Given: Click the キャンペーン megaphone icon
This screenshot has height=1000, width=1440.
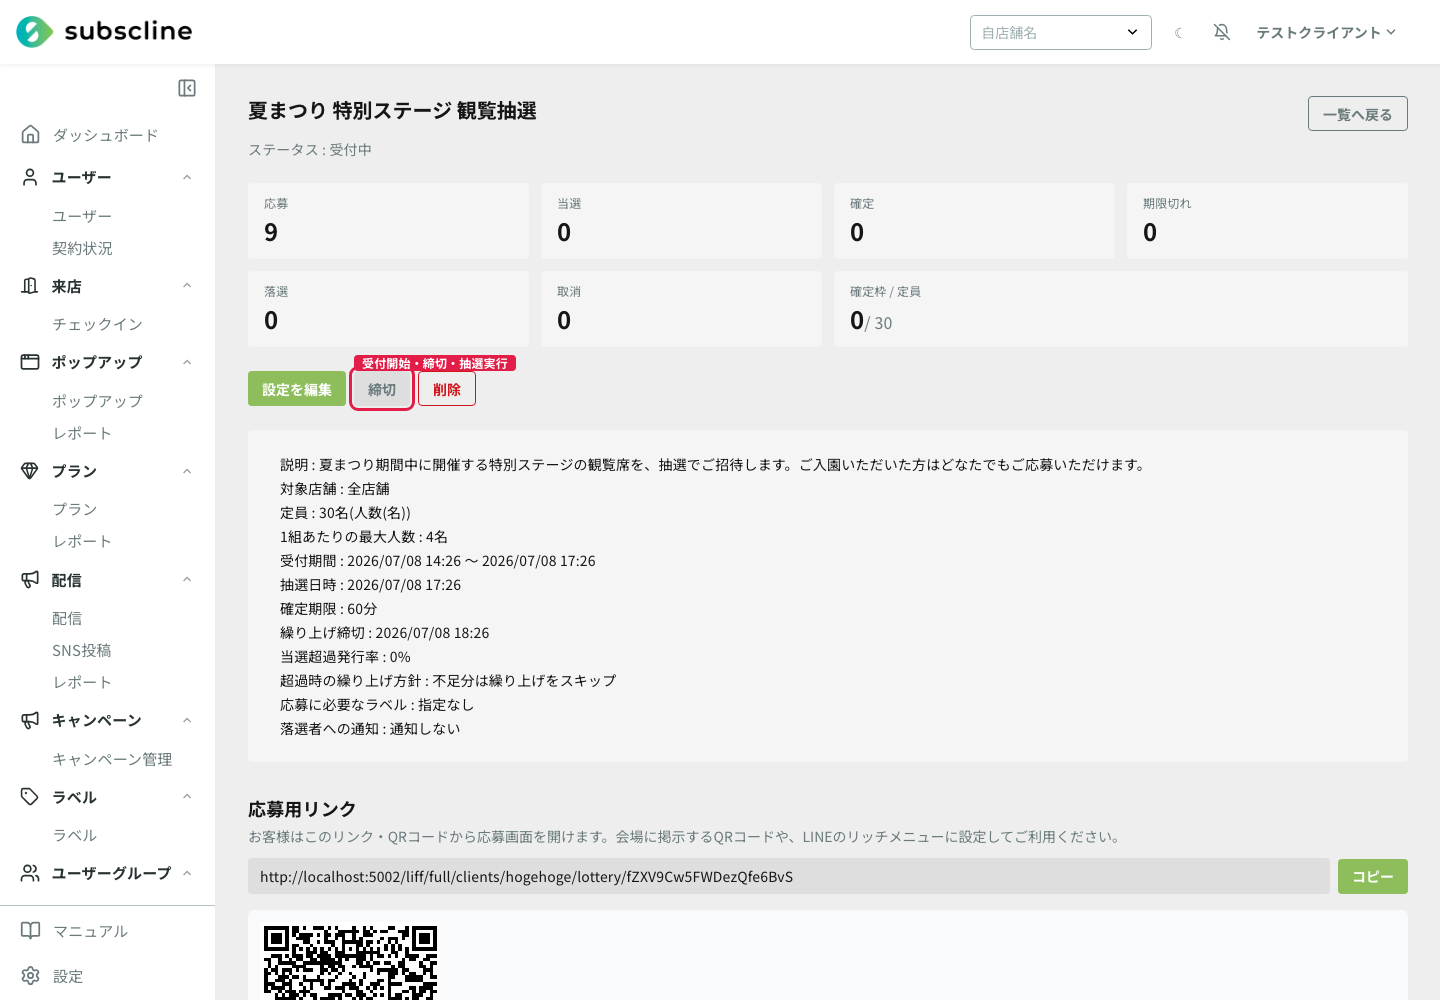Looking at the screenshot, I should [x=31, y=720].
